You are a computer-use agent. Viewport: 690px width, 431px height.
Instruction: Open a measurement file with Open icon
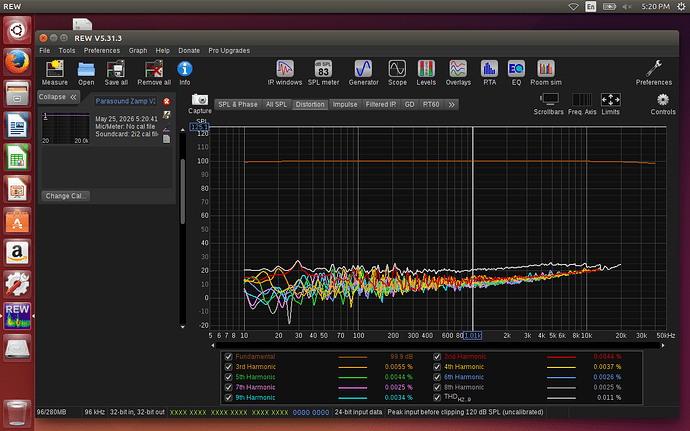pos(86,72)
